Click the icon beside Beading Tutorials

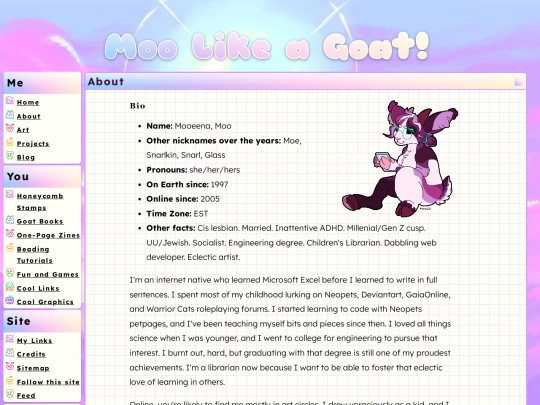(x=10, y=247)
